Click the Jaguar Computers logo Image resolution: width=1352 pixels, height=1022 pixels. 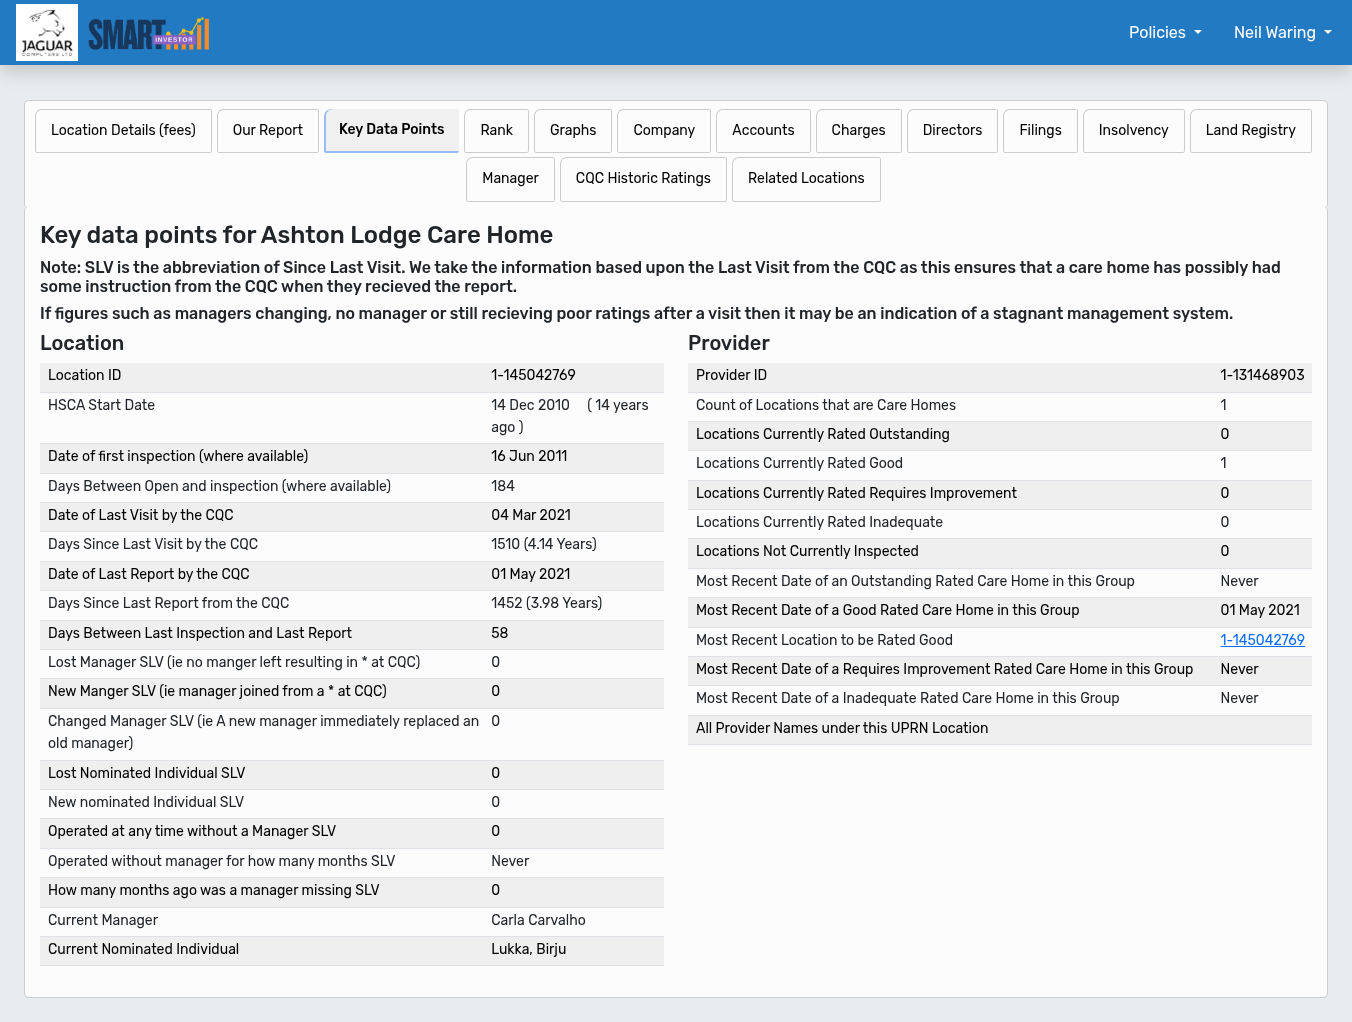coord(47,33)
